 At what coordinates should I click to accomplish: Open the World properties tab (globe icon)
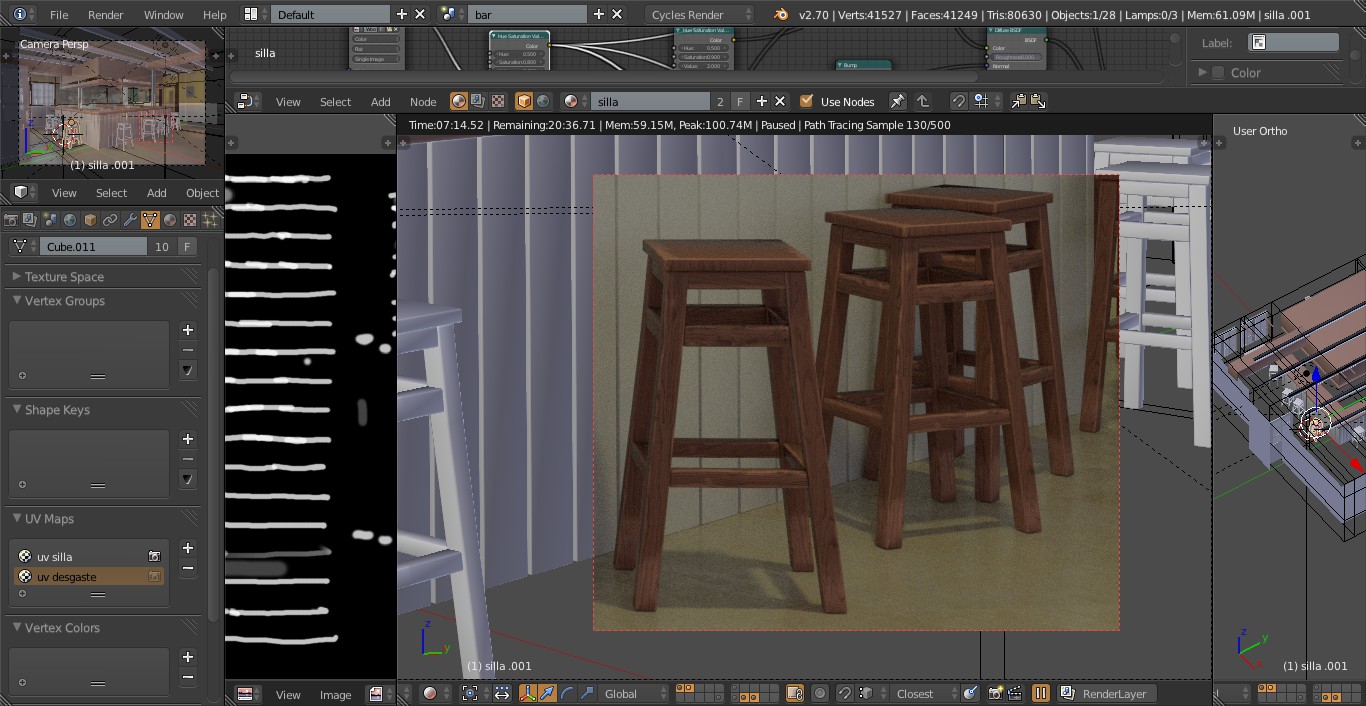[x=70, y=220]
